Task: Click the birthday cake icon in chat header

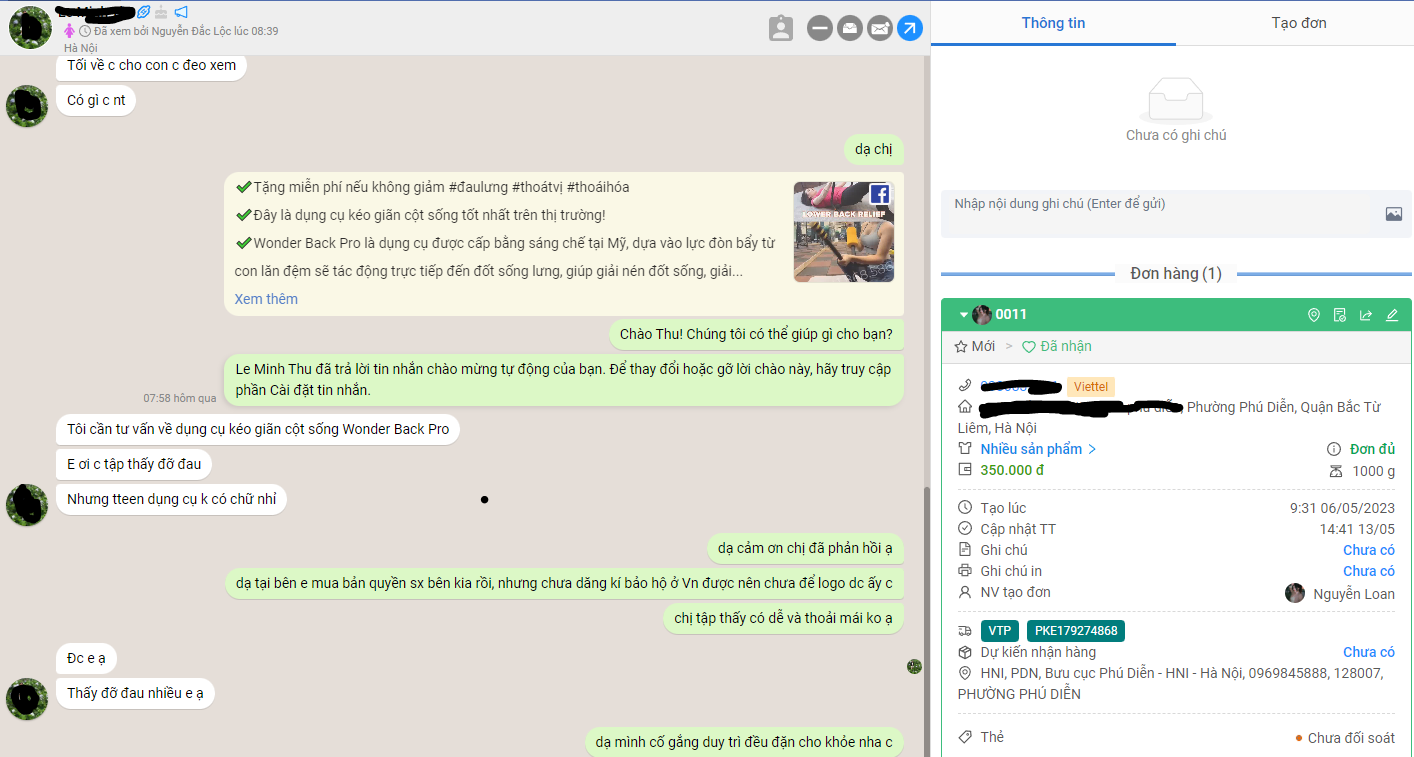Action: 161,12
